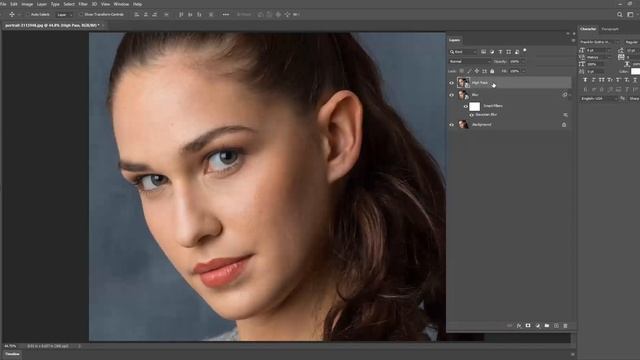
Task: Select the Gaussian Blur filter entry
Action: click(x=486, y=115)
